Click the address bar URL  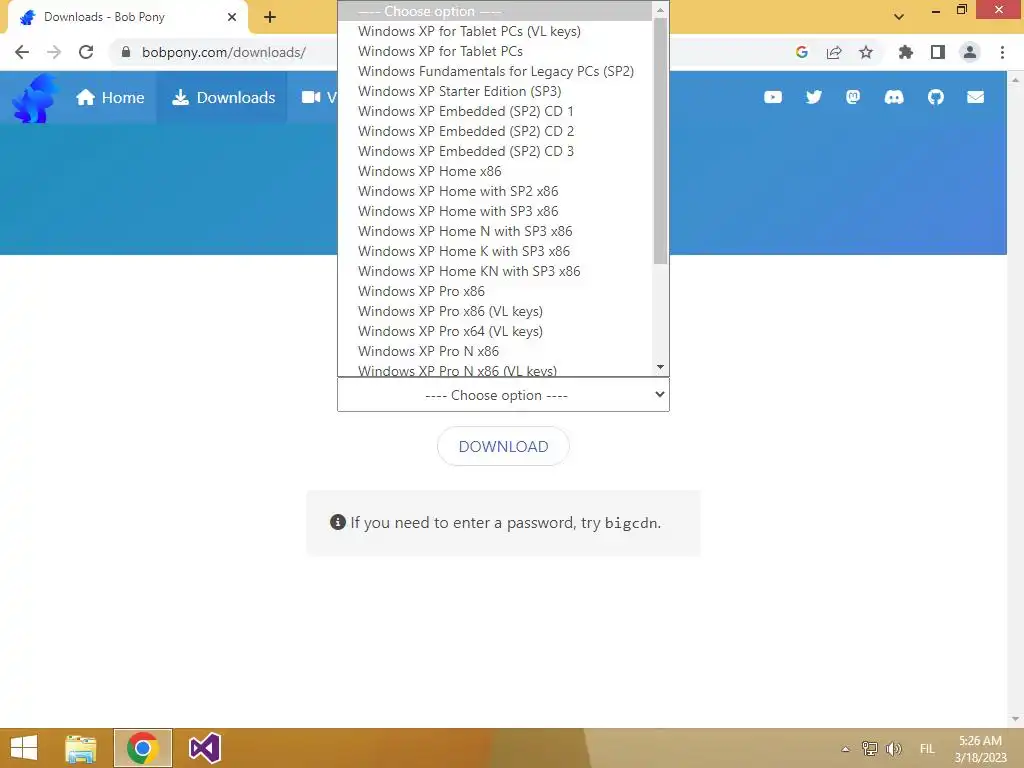pos(223,52)
